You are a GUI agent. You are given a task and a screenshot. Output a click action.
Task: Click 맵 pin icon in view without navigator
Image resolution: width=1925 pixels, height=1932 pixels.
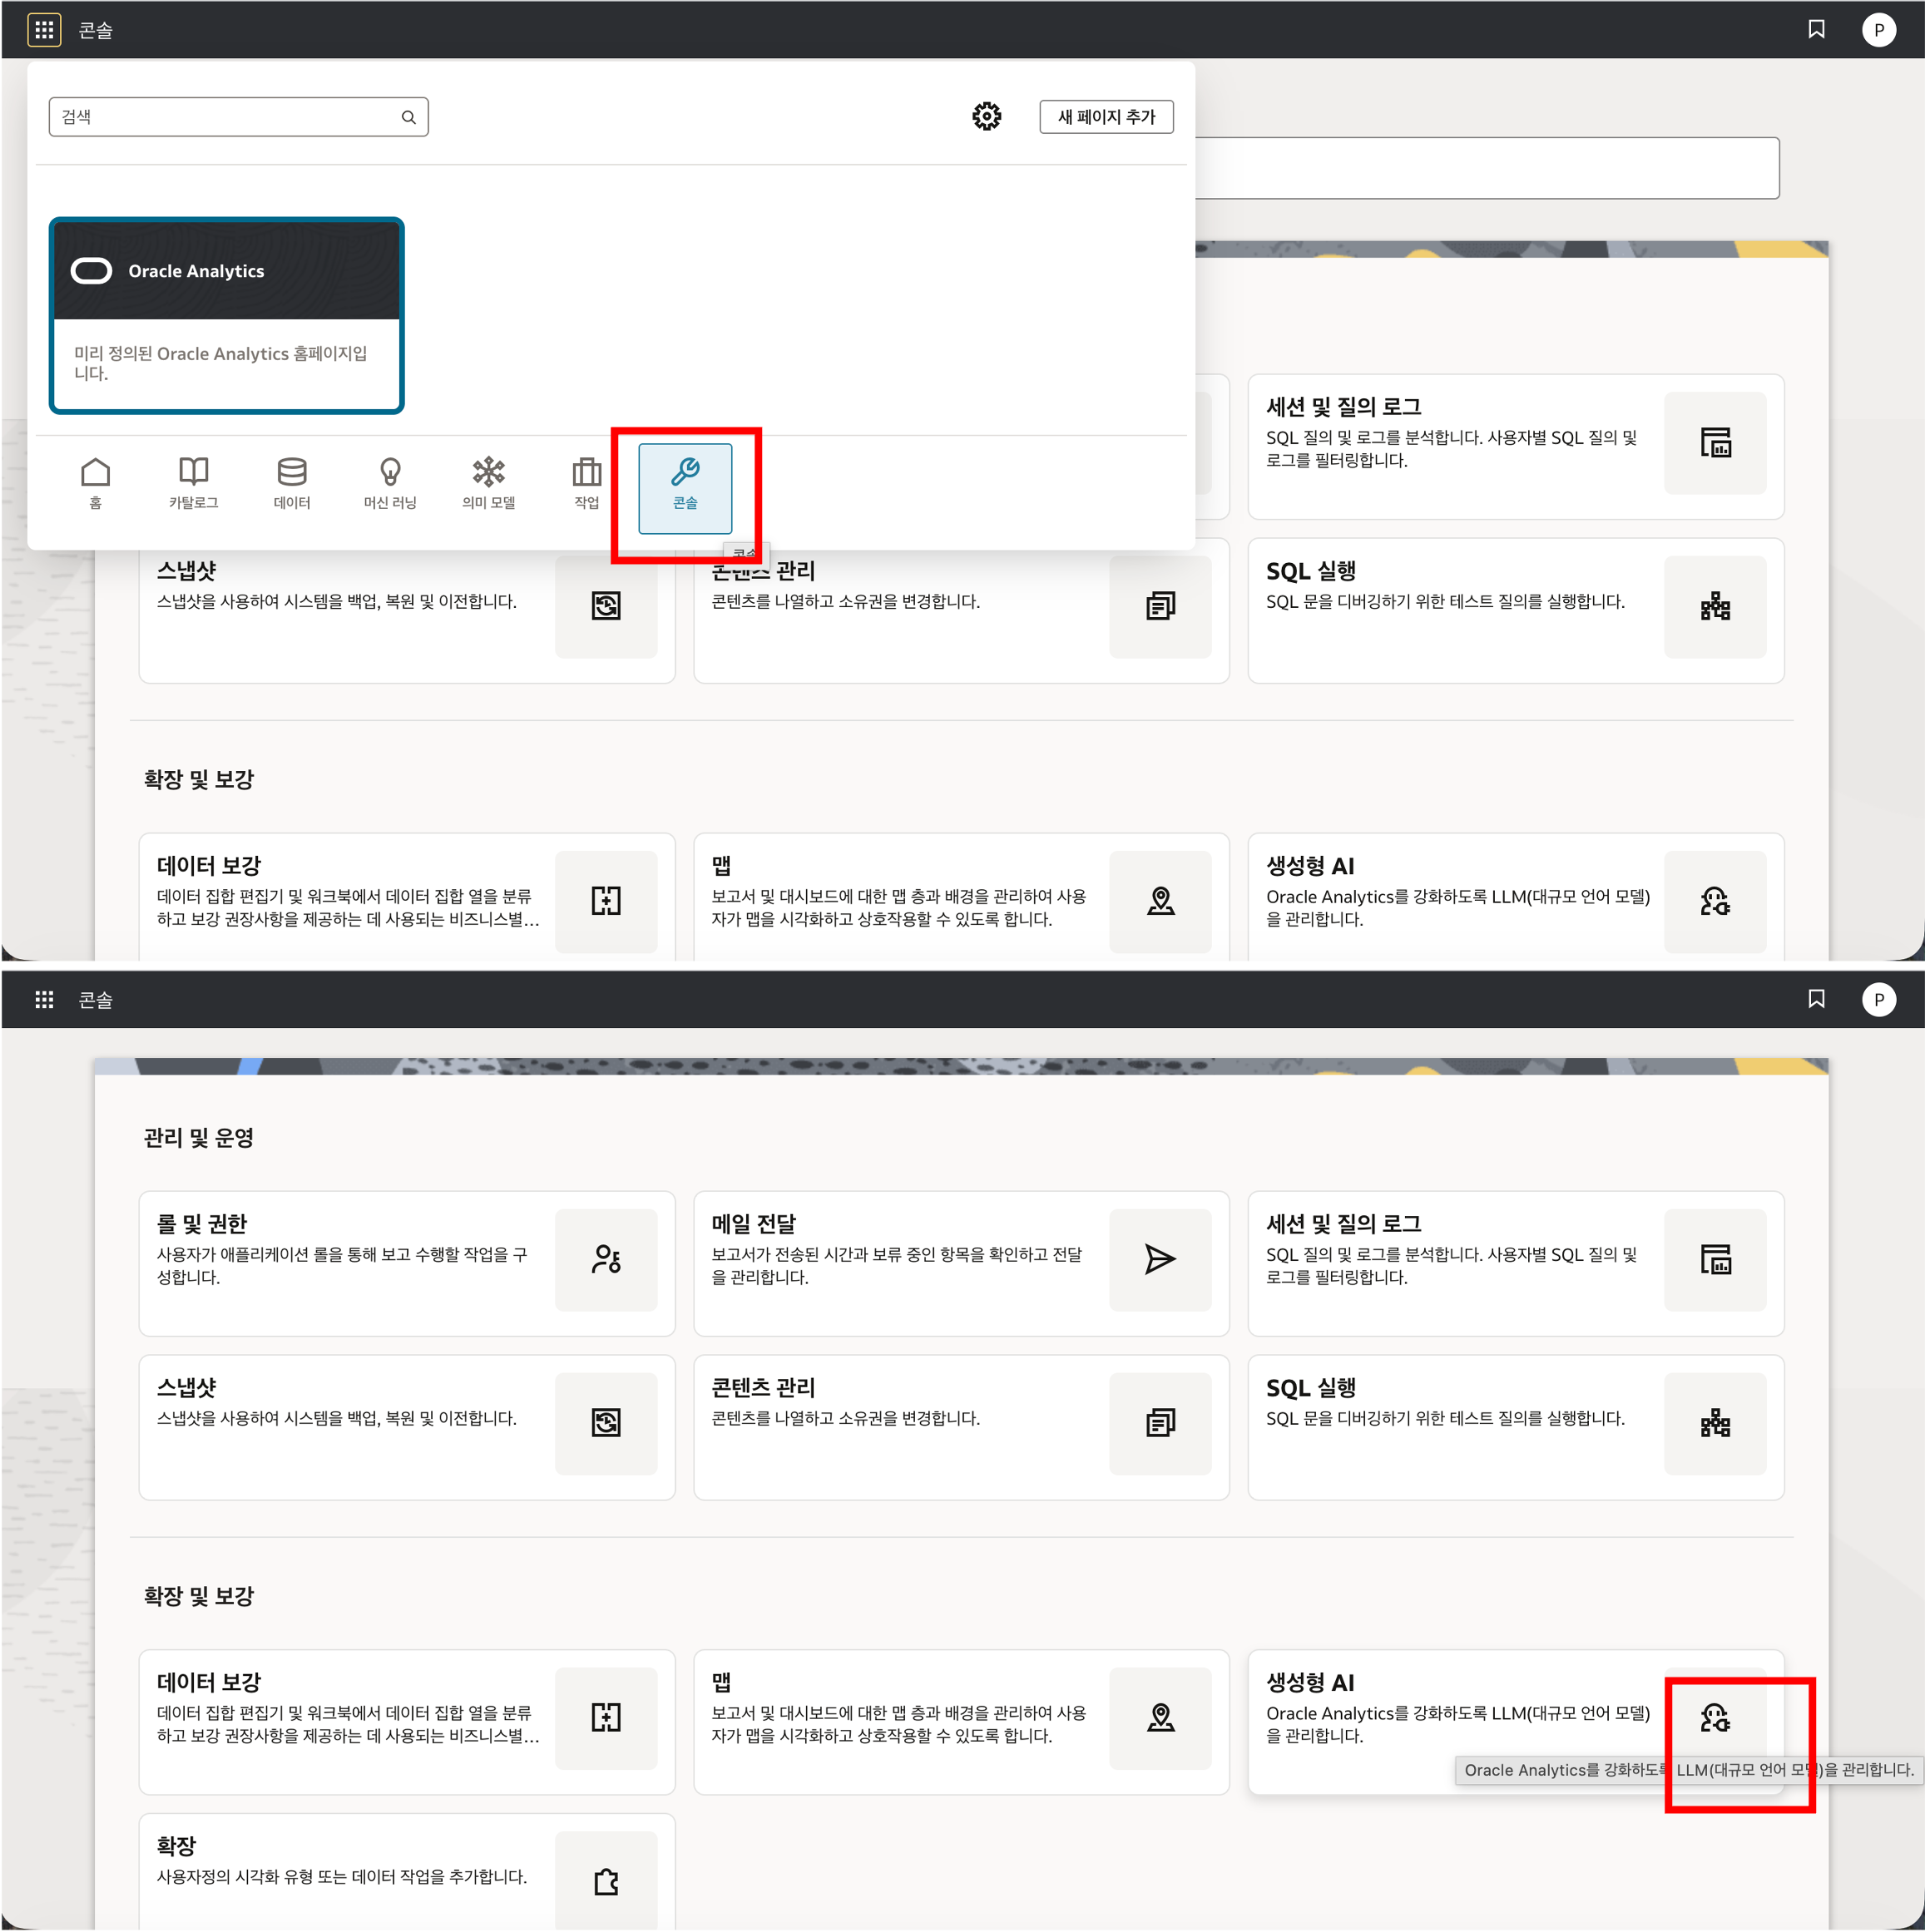pyautogui.click(x=1160, y=1717)
